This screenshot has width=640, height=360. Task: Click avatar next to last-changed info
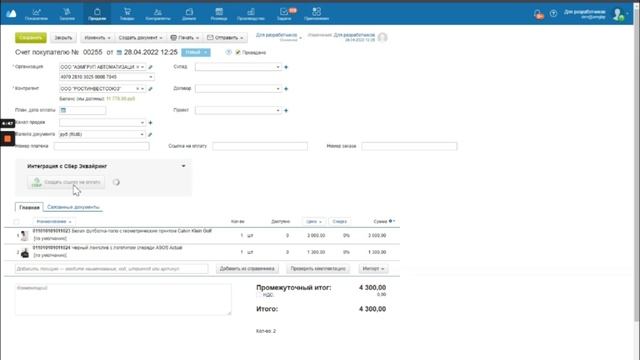(x=382, y=37)
